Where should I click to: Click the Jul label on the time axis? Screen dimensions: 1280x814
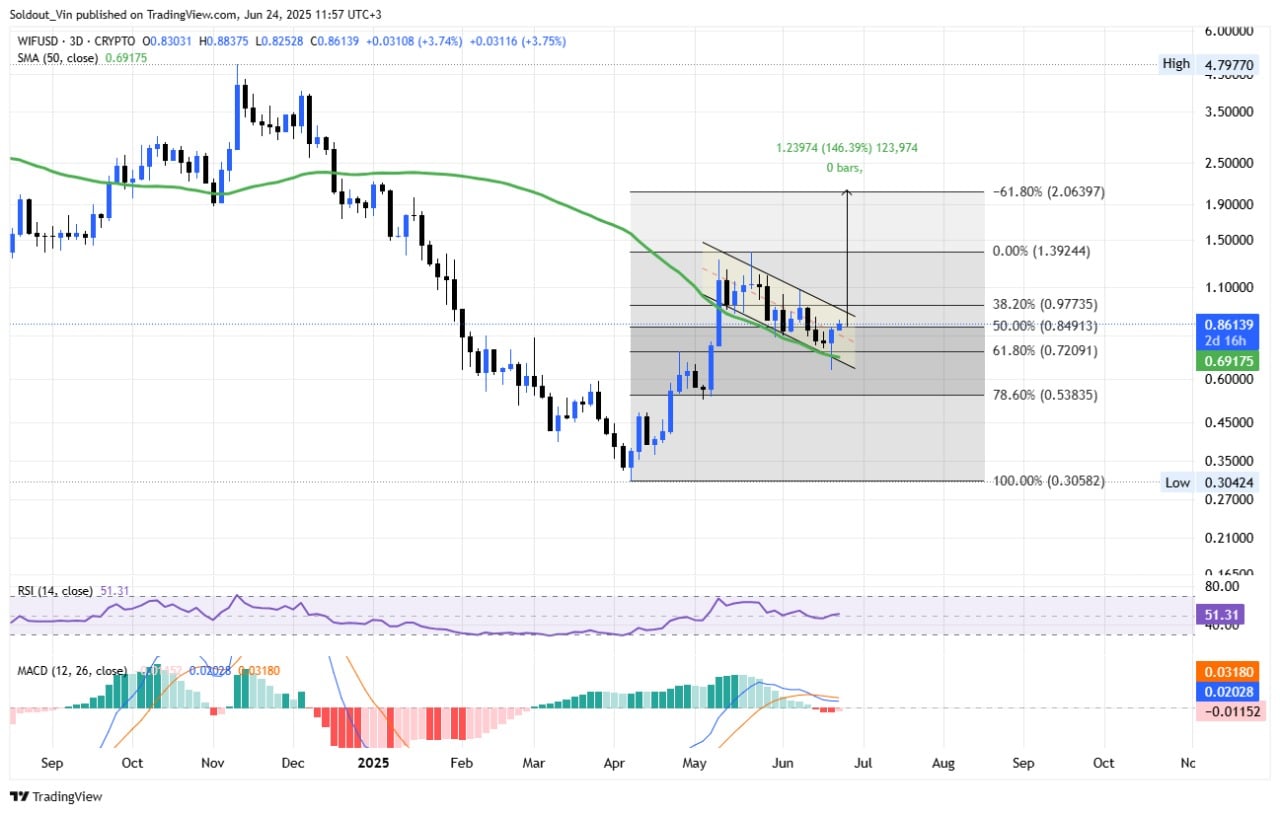863,763
